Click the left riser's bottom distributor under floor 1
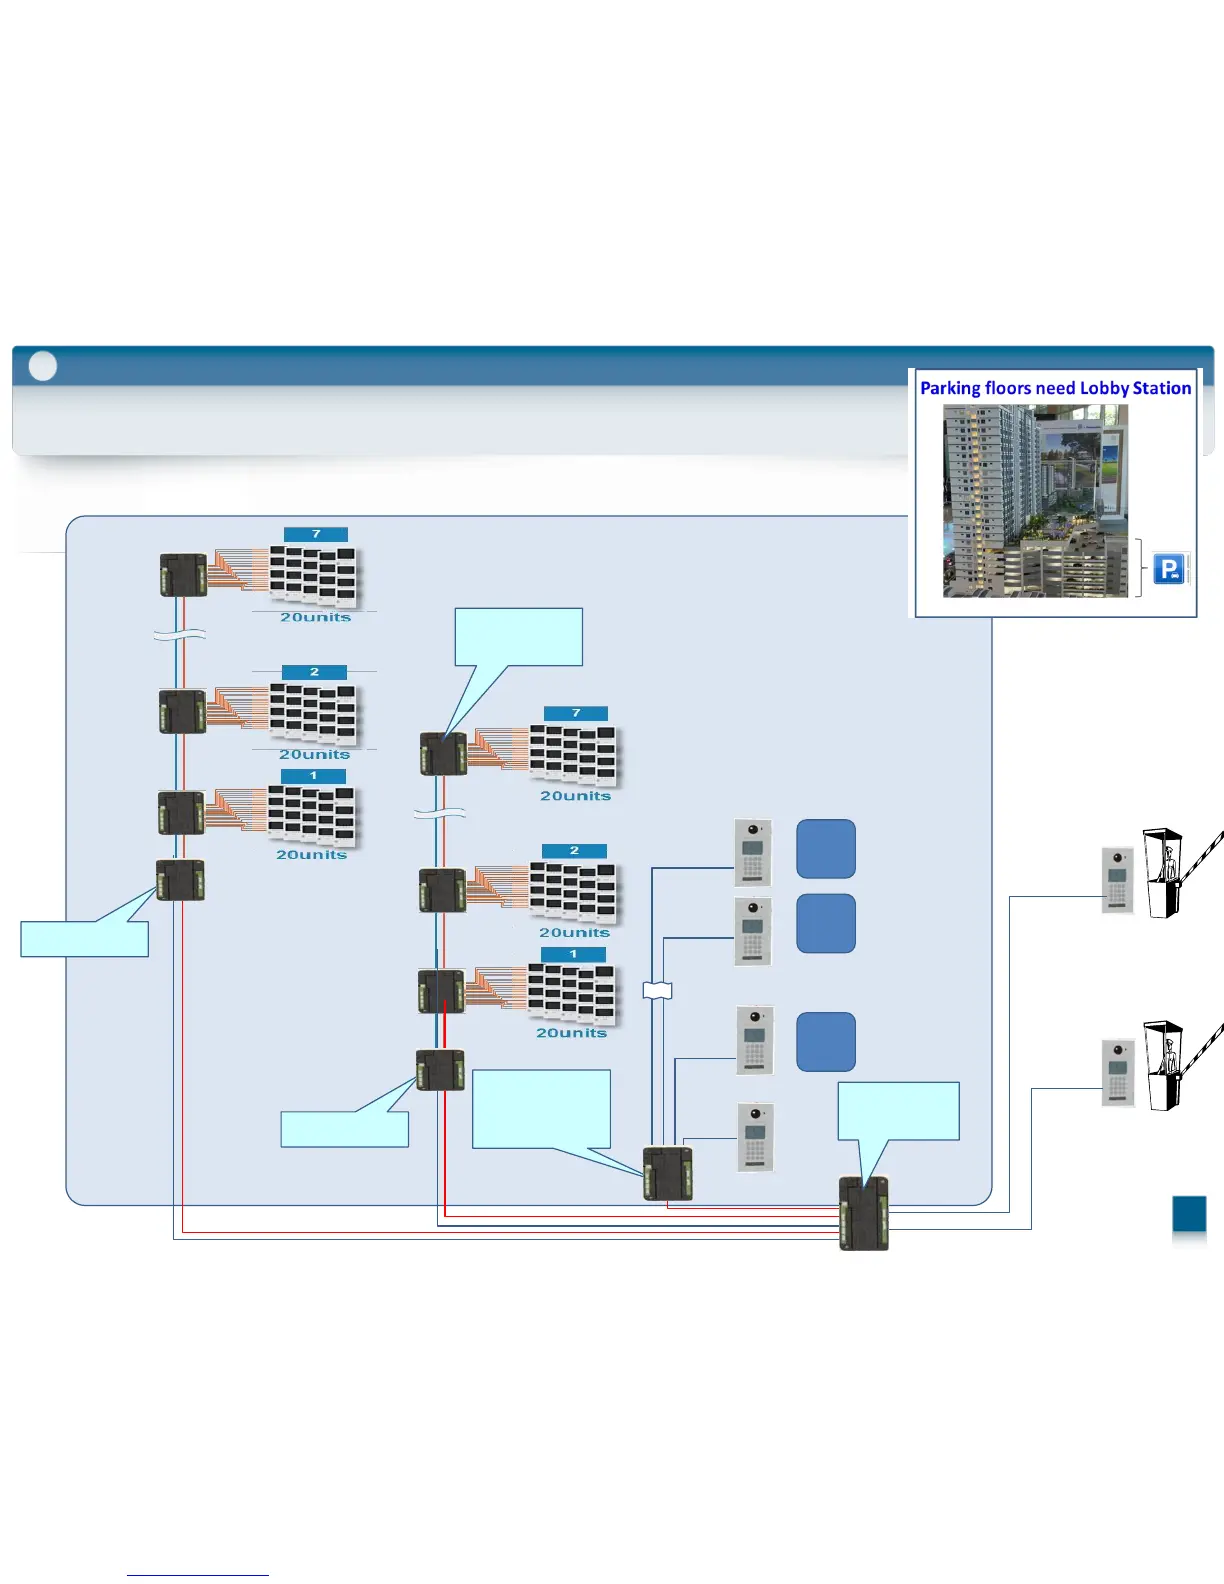 [180, 880]
